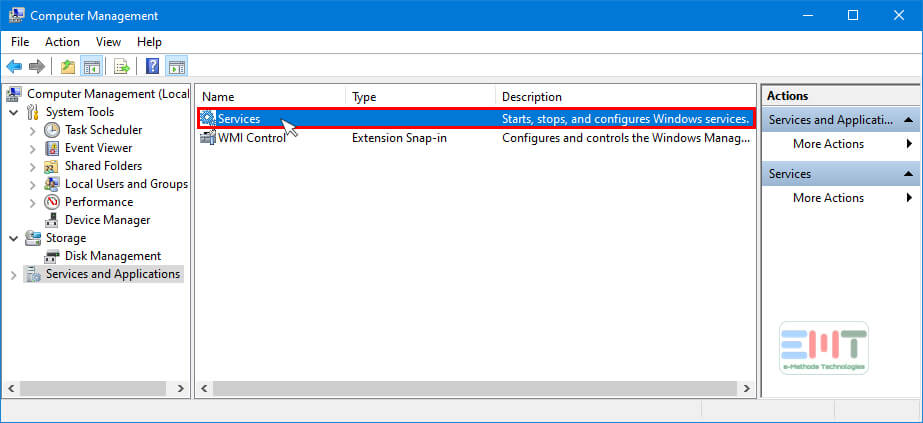
Task: Expand the Local Users and Groups node
Action: (x=32, y=184)
